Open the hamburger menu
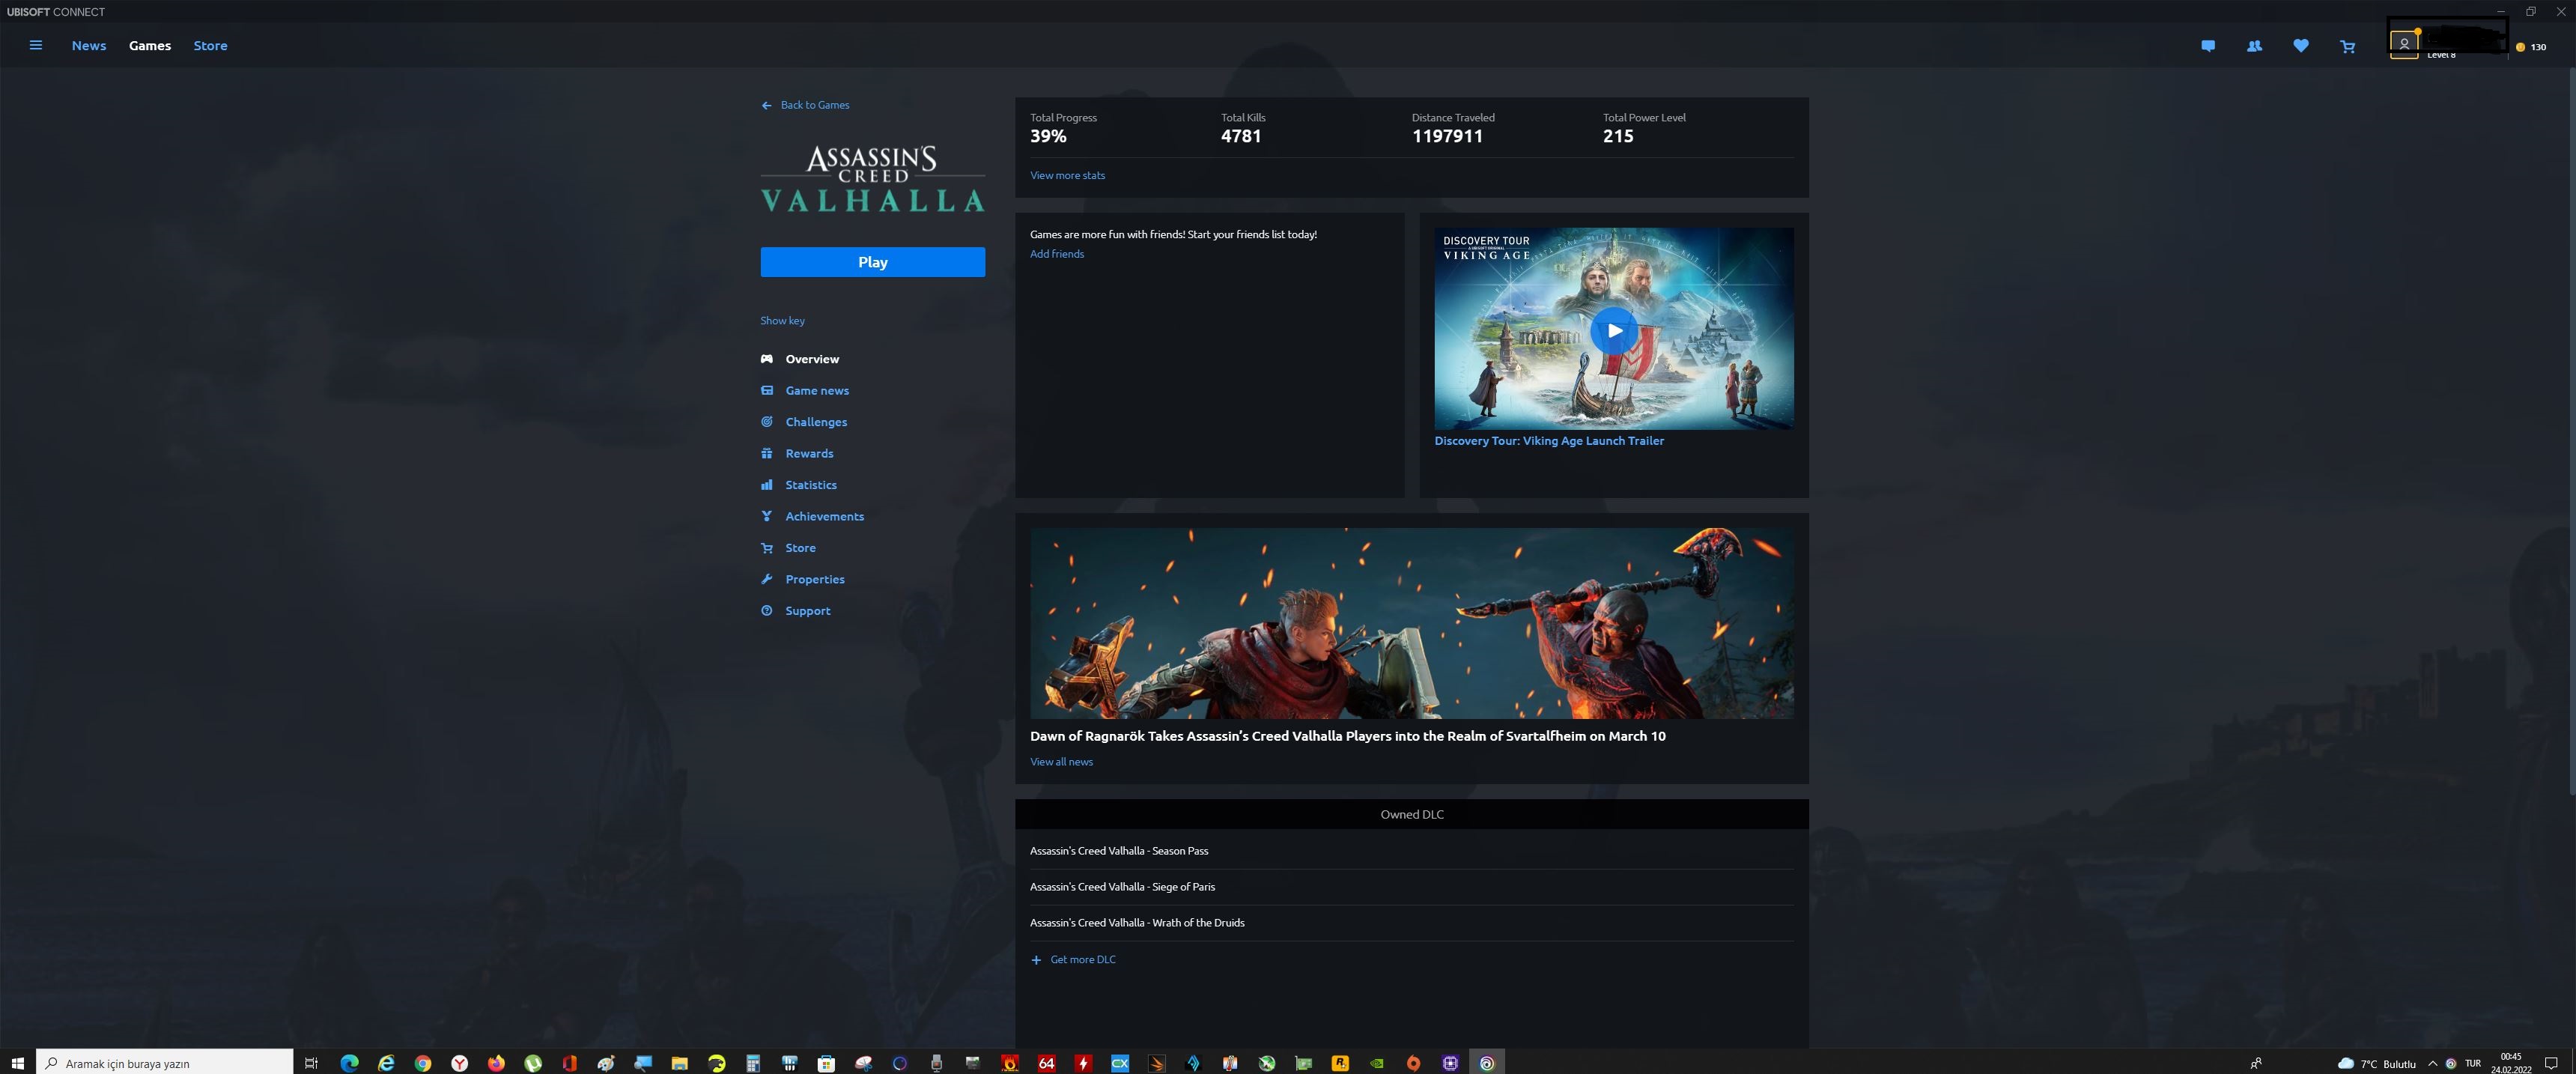 [x=35, y=45]
